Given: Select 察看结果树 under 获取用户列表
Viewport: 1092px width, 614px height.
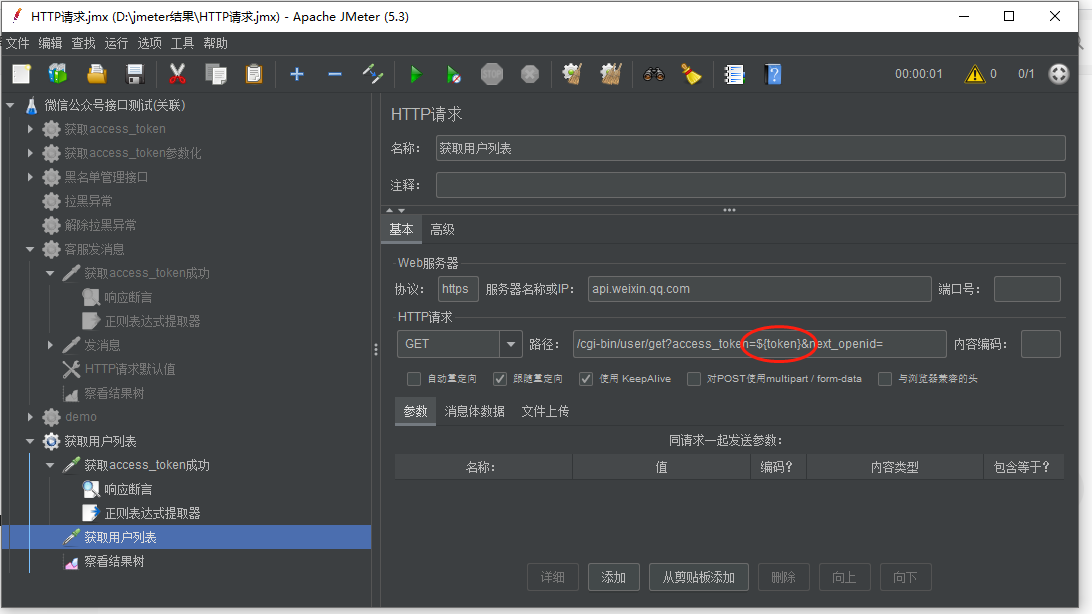Looking at the screenshot, I should click(x=114, y=562).
